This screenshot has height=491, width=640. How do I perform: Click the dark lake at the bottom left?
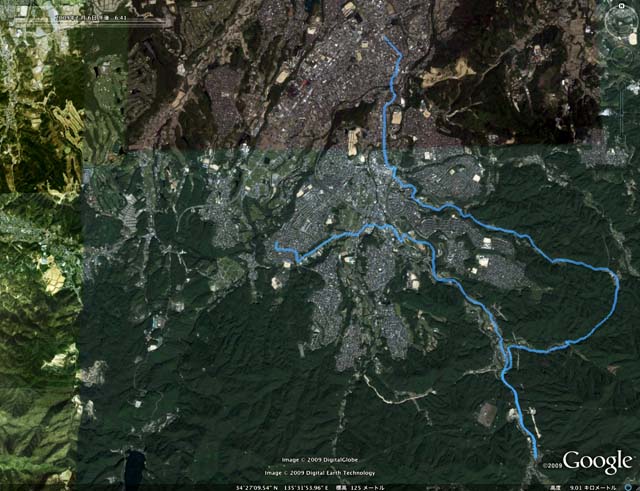pyautogui.click(x=134, y=467)
